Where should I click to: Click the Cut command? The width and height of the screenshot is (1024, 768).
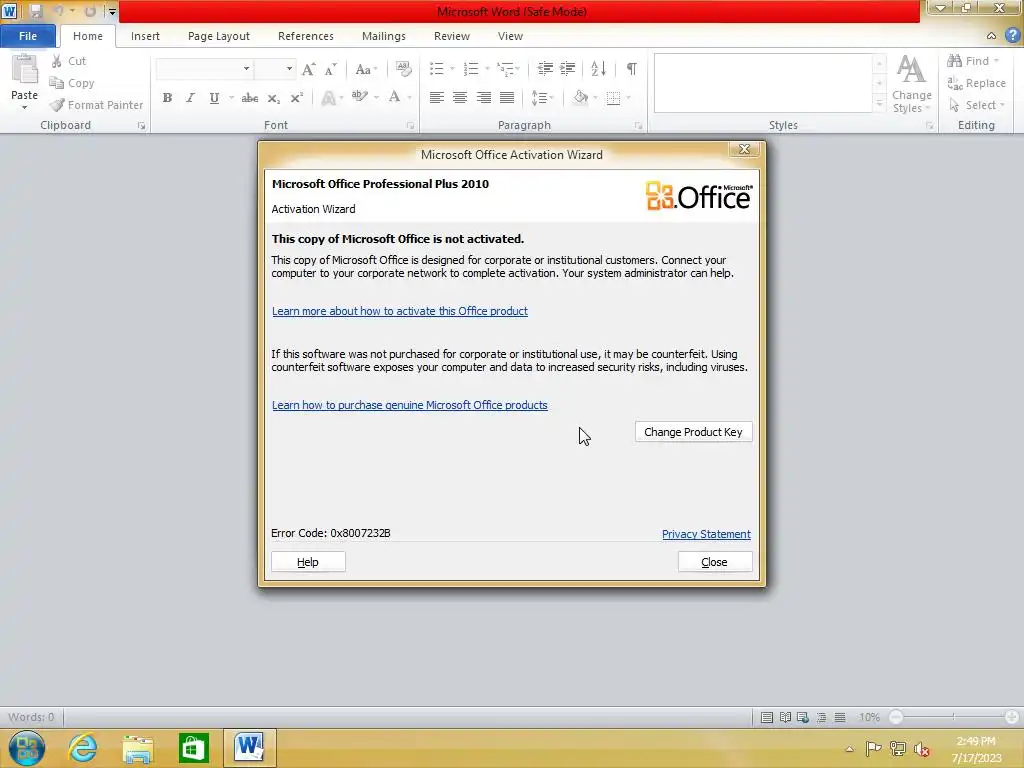click(x=69, y=61)
